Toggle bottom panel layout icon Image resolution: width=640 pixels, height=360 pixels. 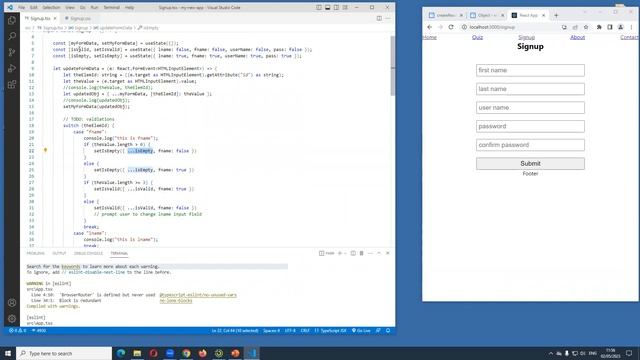pyautogui.click(x=327, y=7)
